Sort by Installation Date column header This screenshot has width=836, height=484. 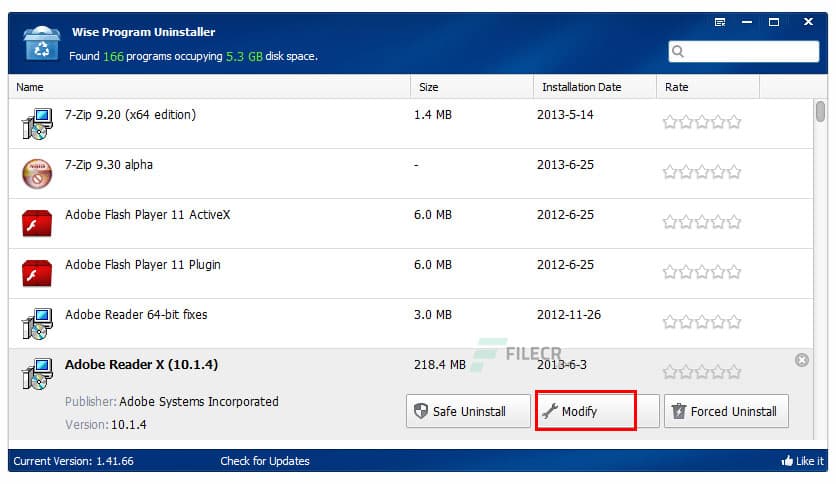[595, 87]
